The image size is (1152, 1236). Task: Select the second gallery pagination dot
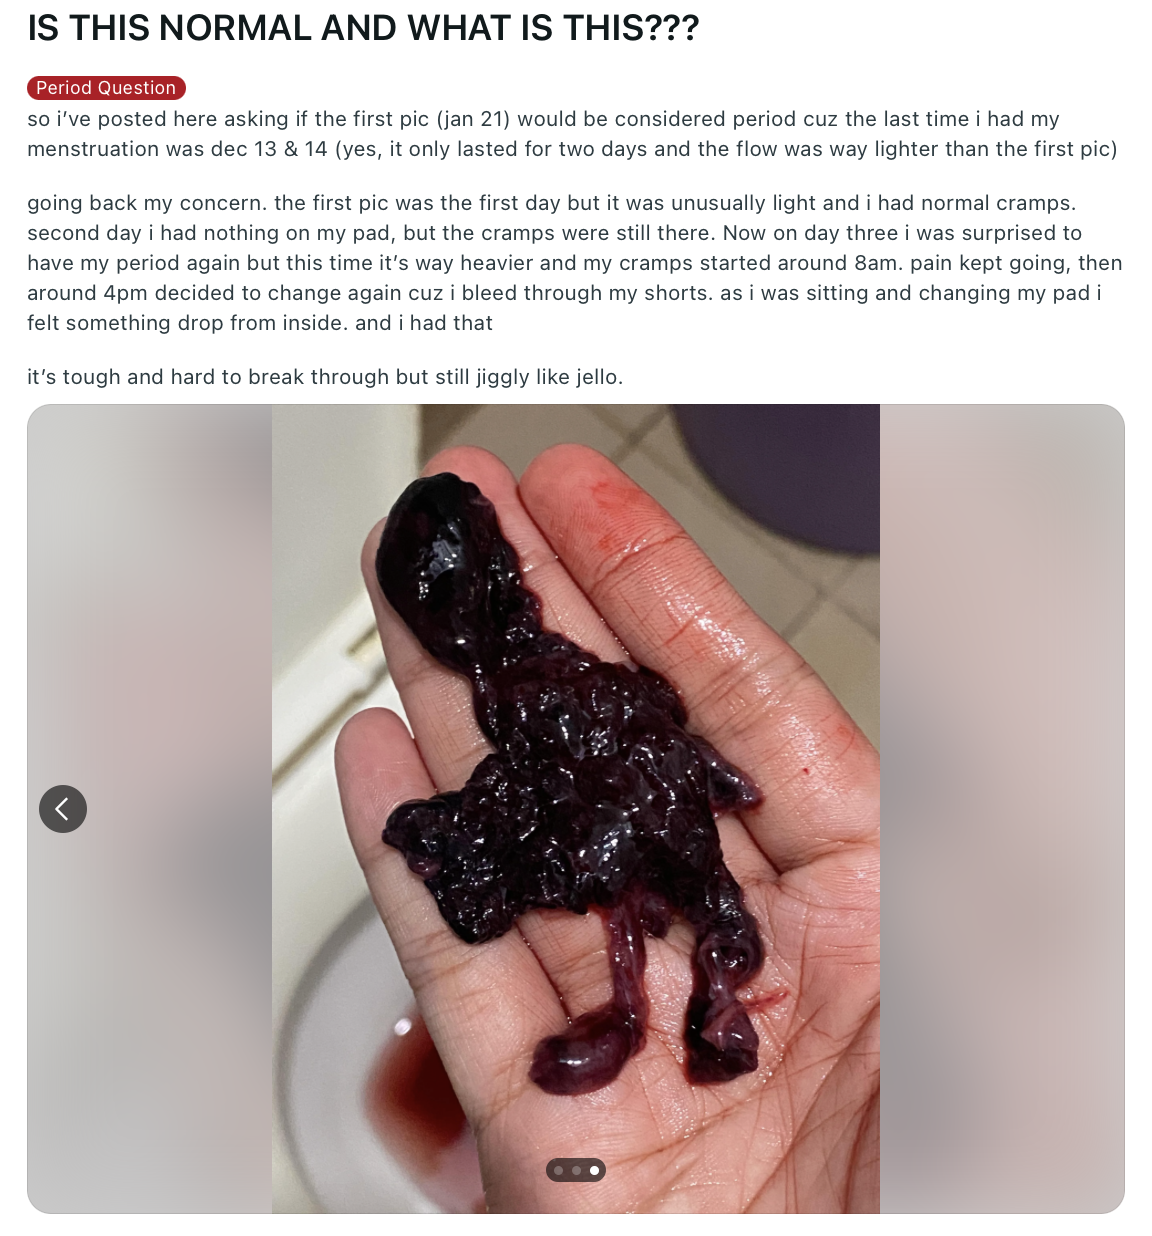point(576,1170)
